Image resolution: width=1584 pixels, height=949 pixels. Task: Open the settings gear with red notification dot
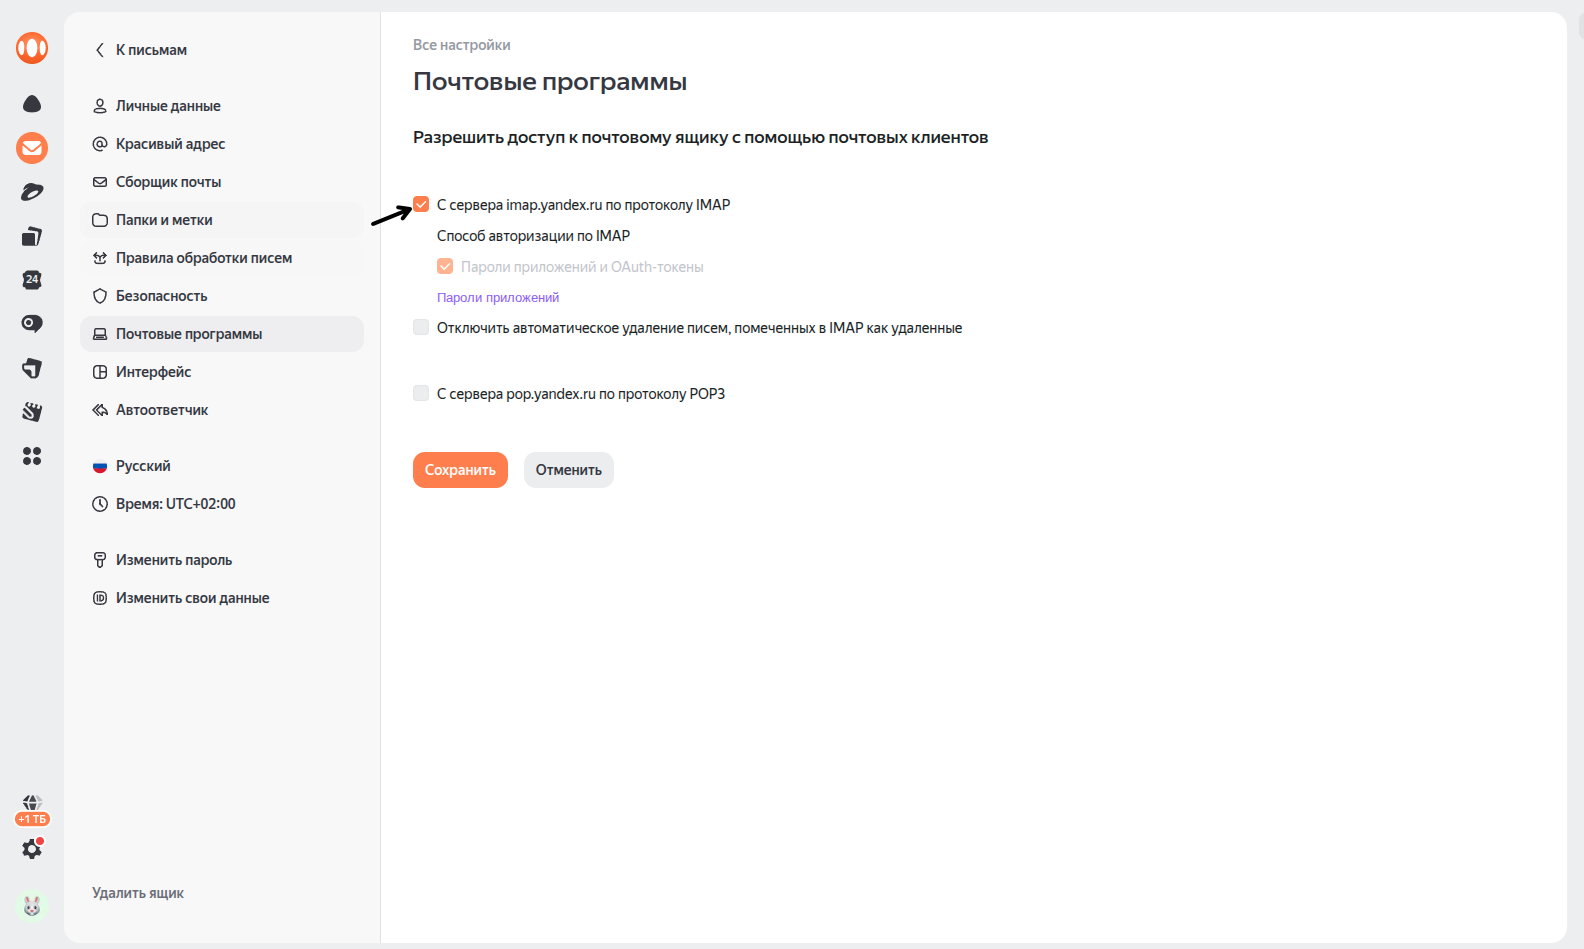pos(31,849)
